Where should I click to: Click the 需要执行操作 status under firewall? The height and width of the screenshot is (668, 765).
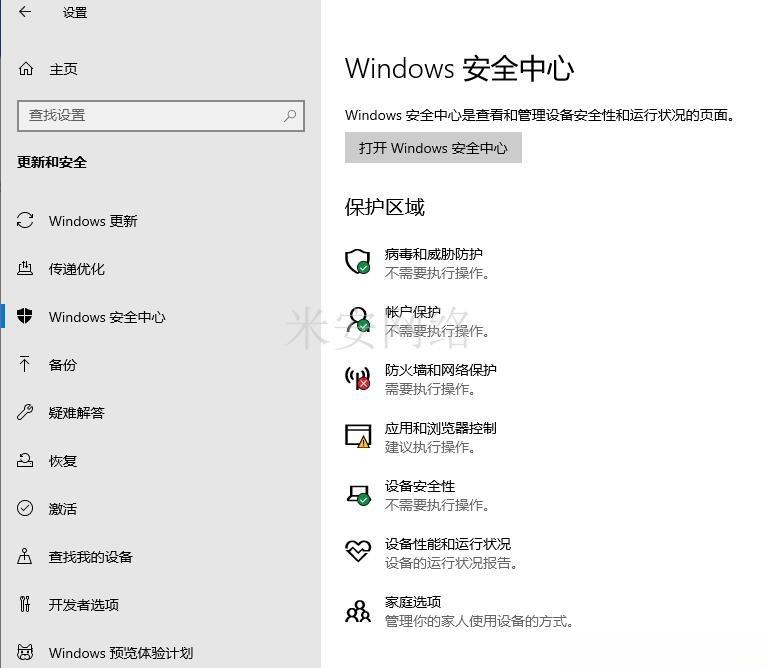pyautogui.click(x=429, y=389)
